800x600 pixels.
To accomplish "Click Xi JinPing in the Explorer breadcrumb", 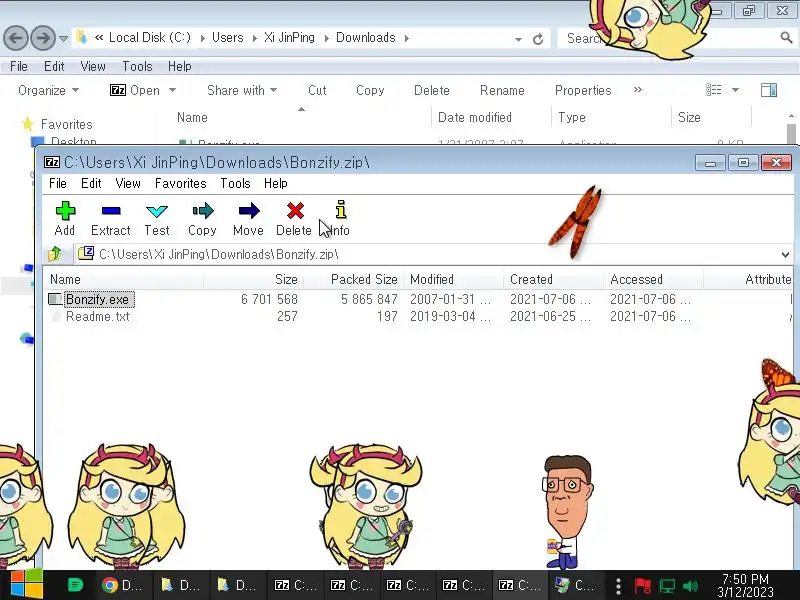I will [x=289, y=38].
